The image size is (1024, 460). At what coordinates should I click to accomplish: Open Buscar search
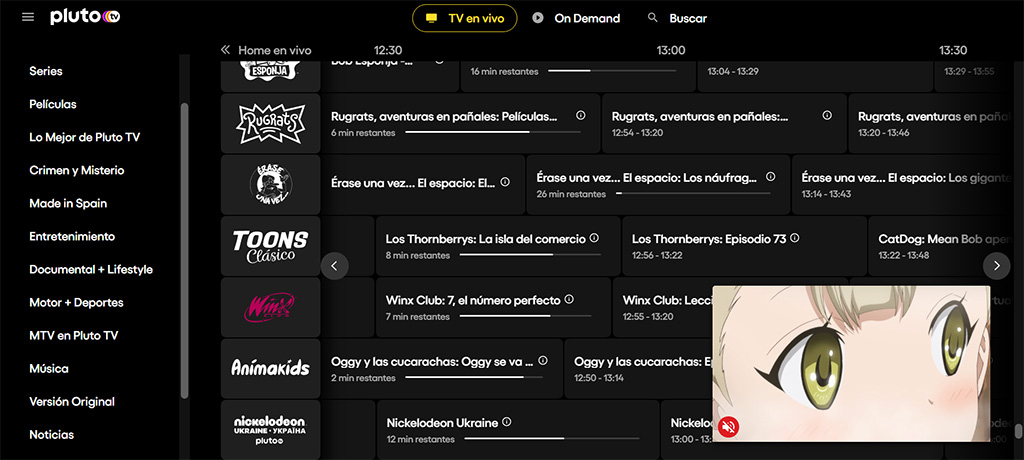point(677,18)
